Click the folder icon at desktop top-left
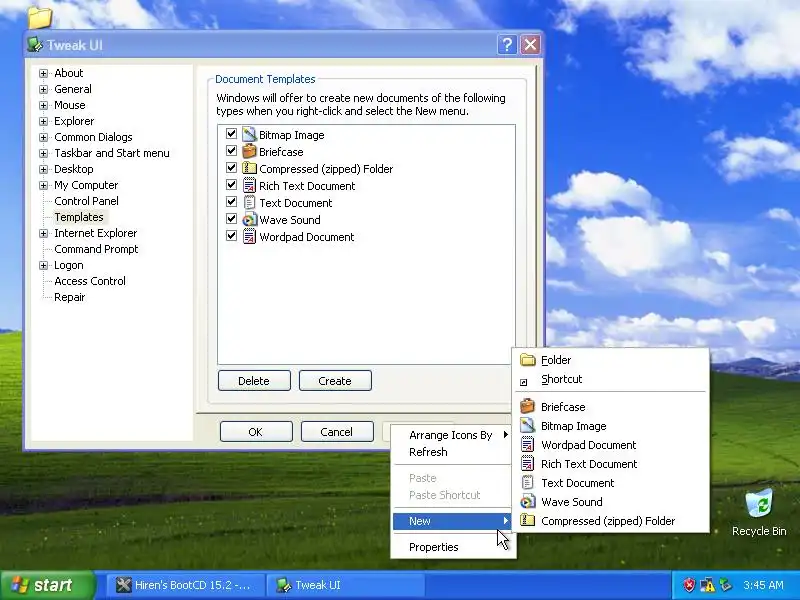The height and width of the screenshot is (600, 800). (40, 17)
